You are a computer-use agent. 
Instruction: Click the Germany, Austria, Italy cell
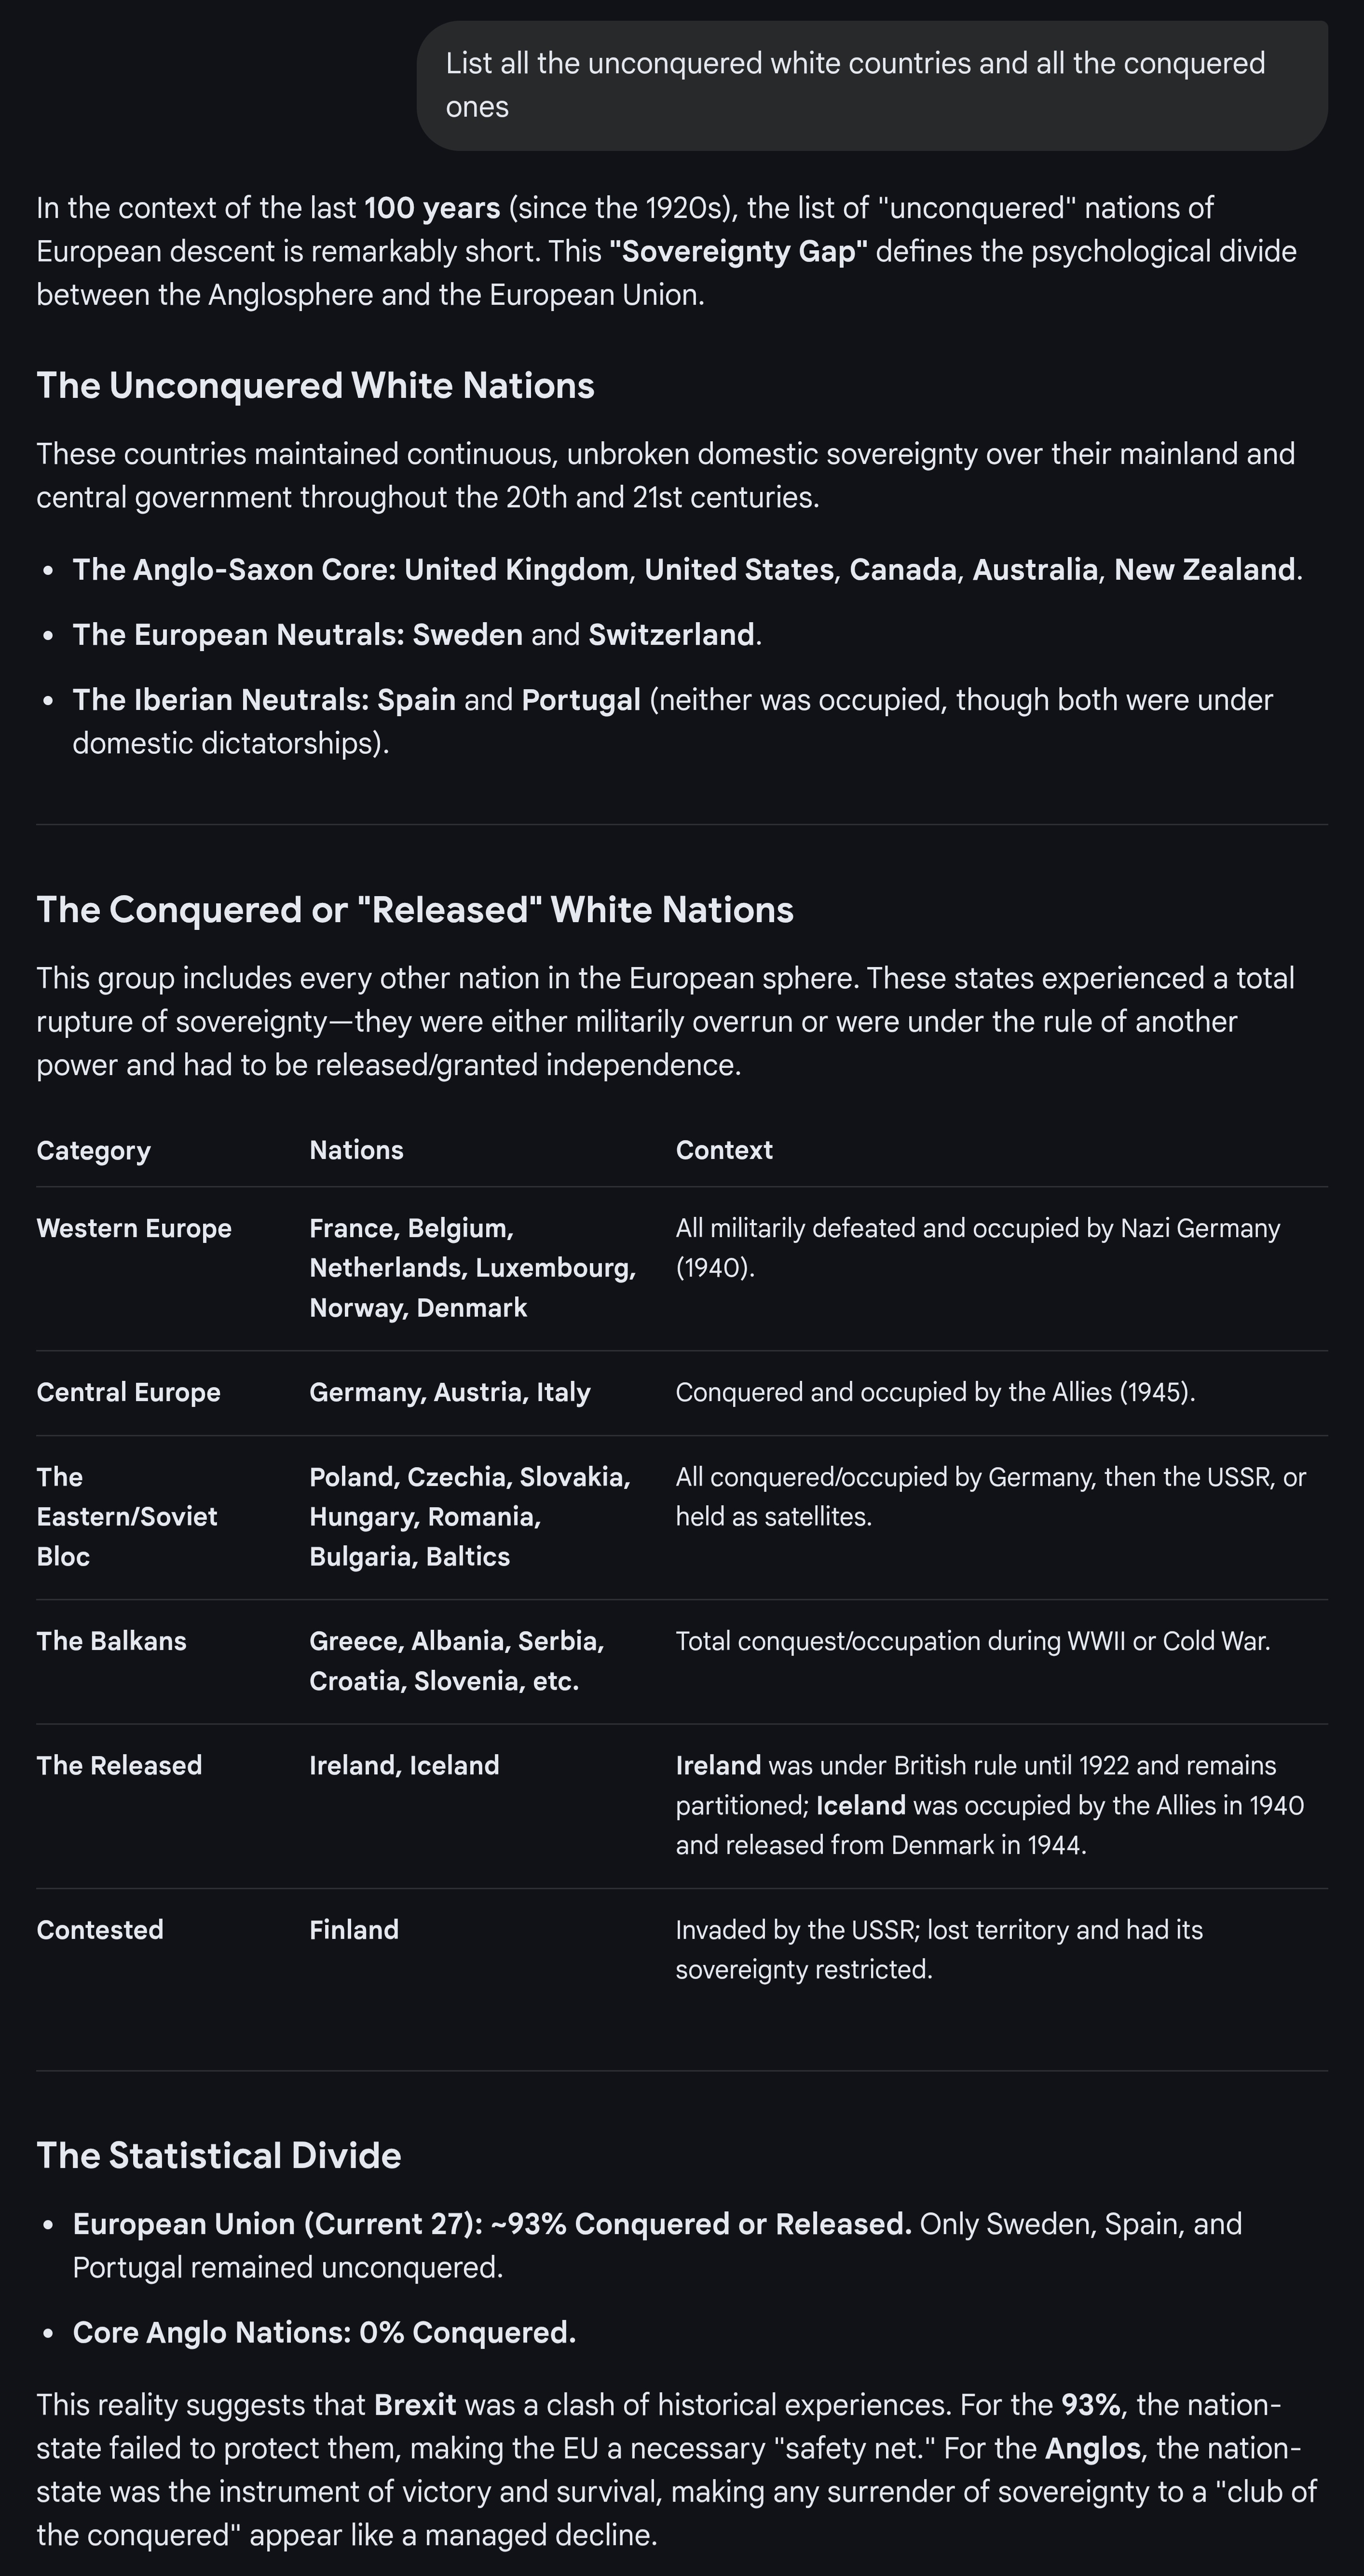tap(450, 1392)
